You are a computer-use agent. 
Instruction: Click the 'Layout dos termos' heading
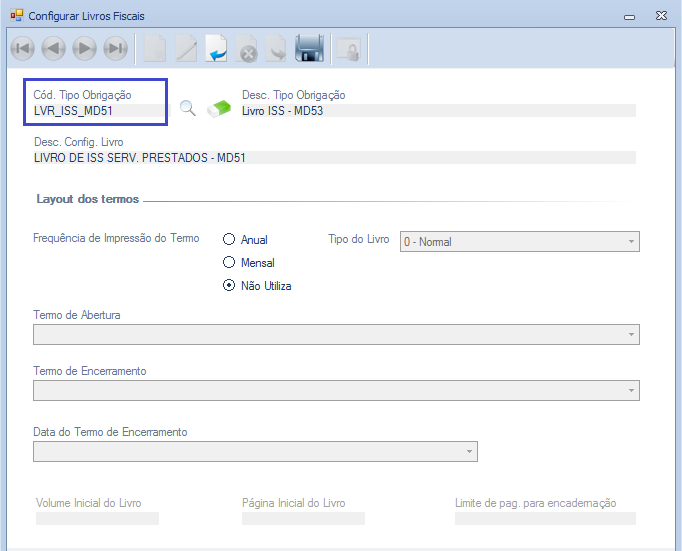pyautogui.click(x=87, y=199)
